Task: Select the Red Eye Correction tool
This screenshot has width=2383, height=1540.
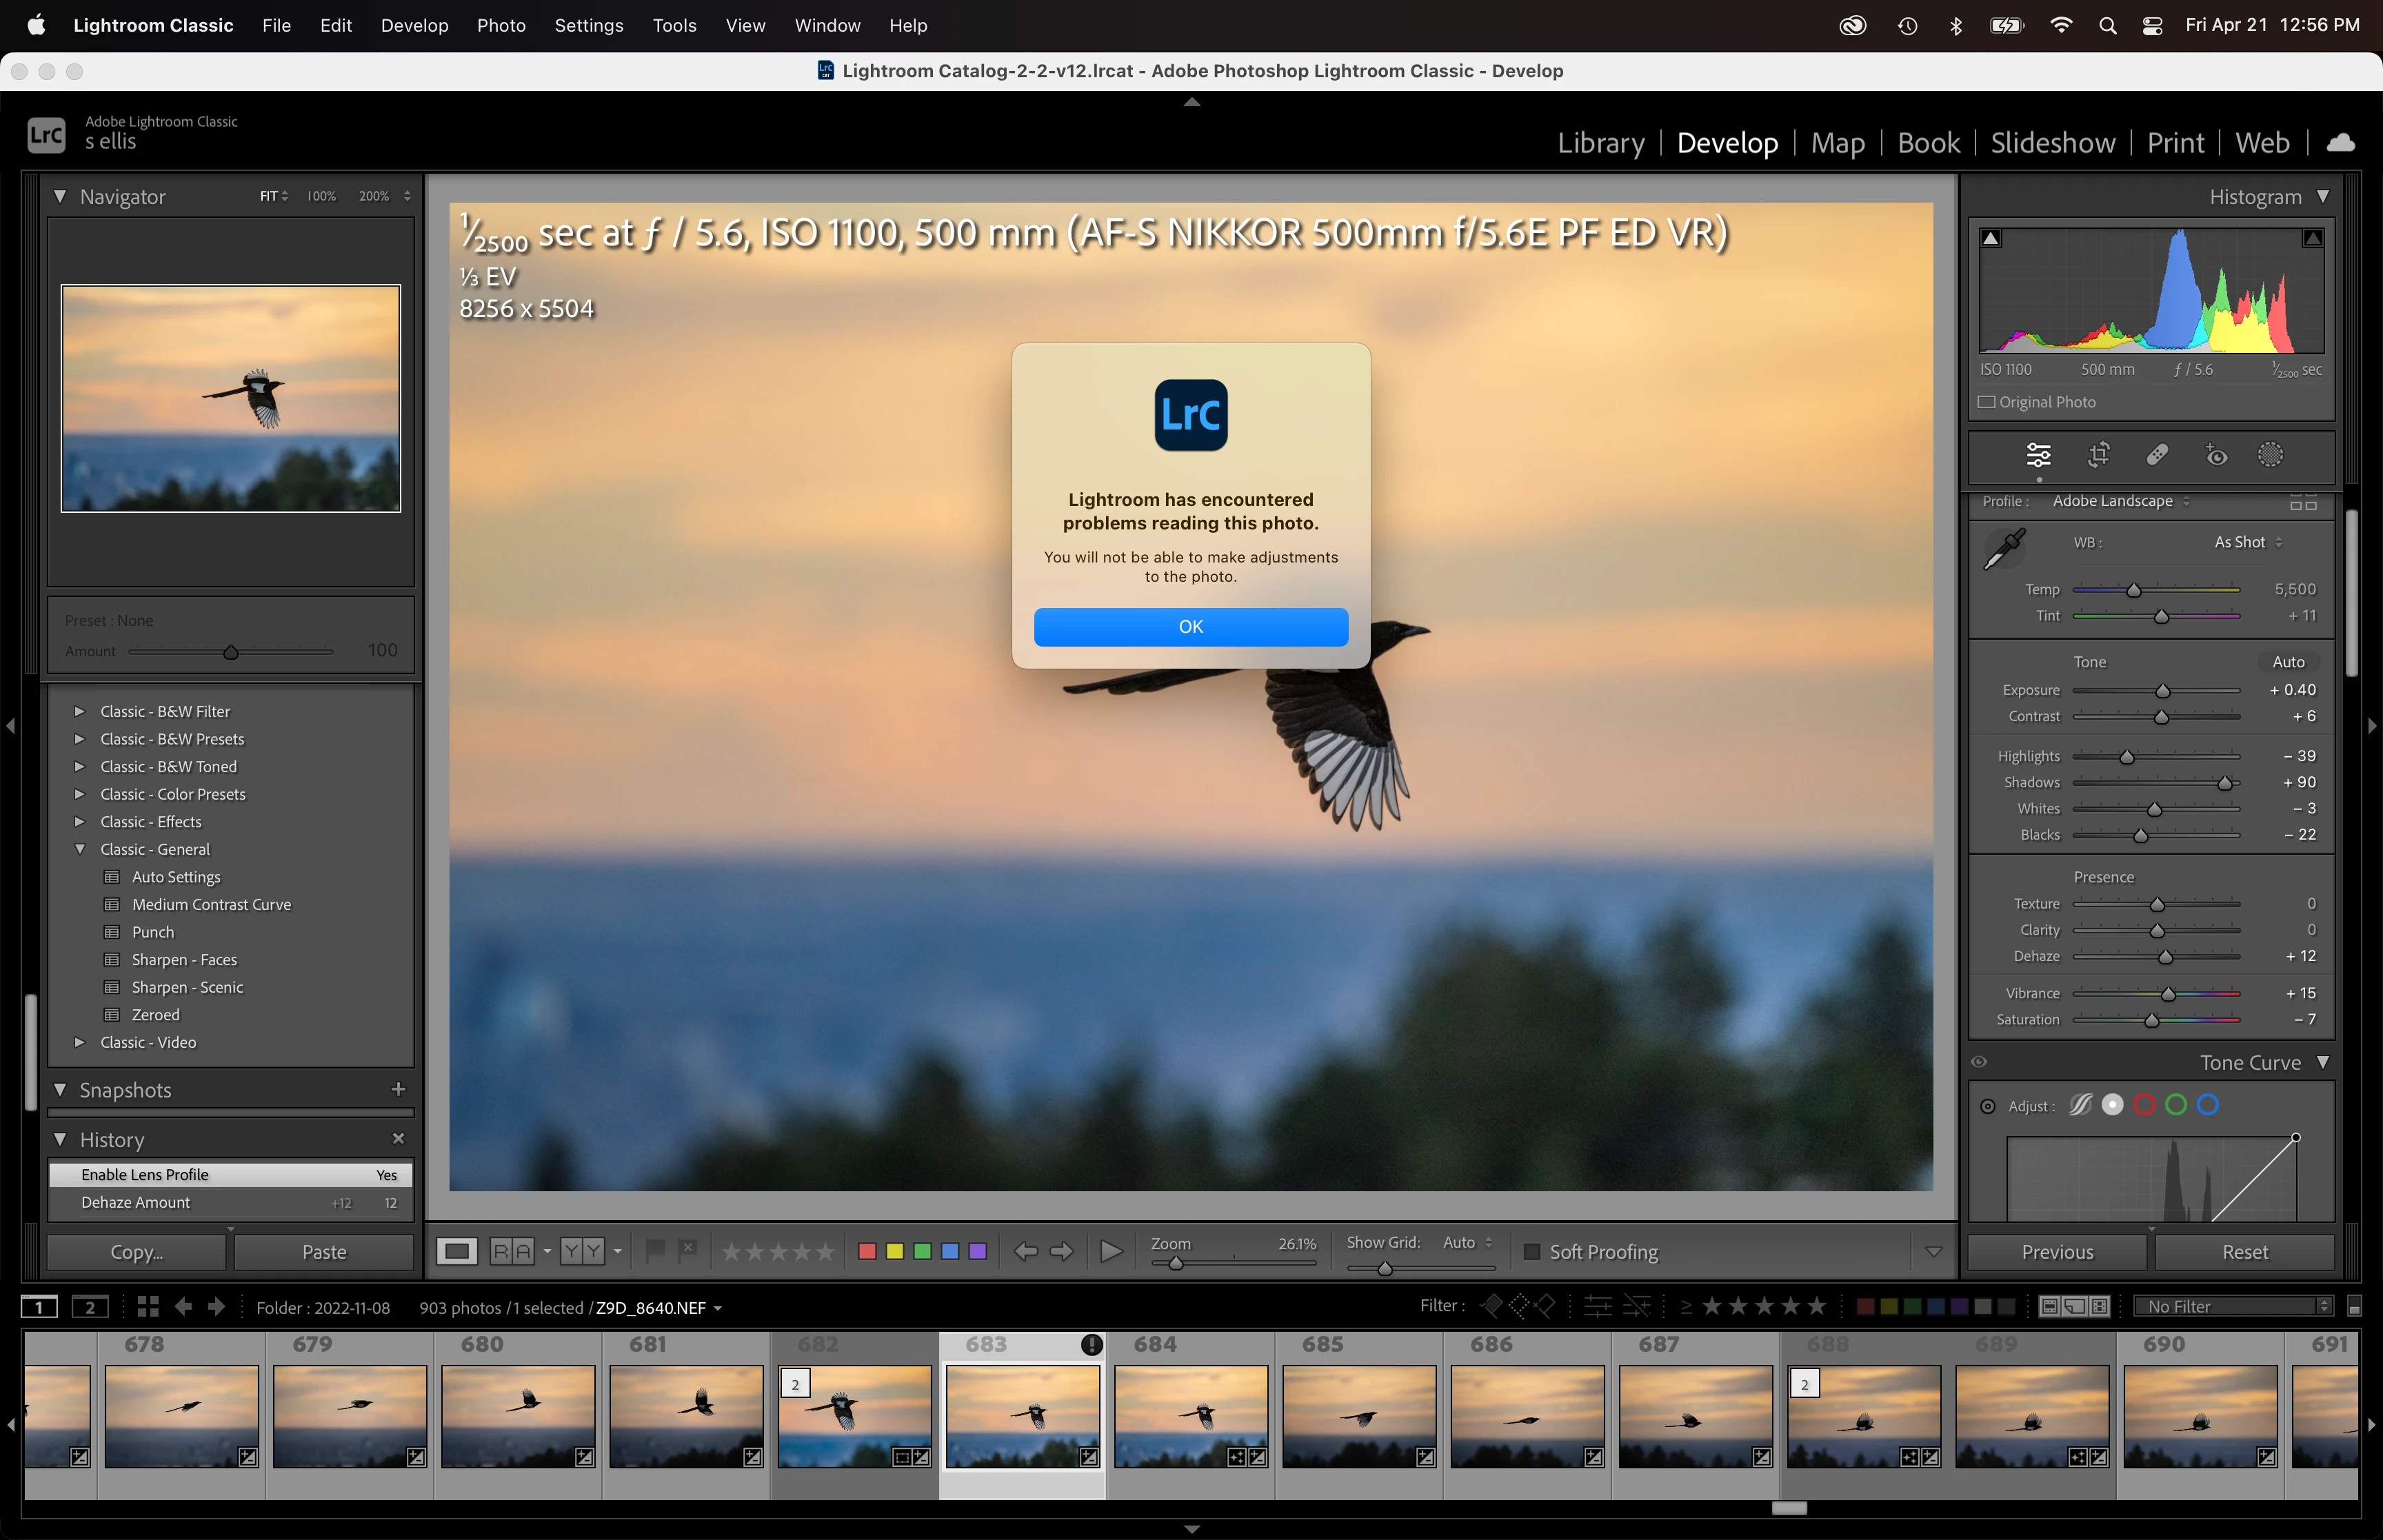Action: [x=2216, y=456]
